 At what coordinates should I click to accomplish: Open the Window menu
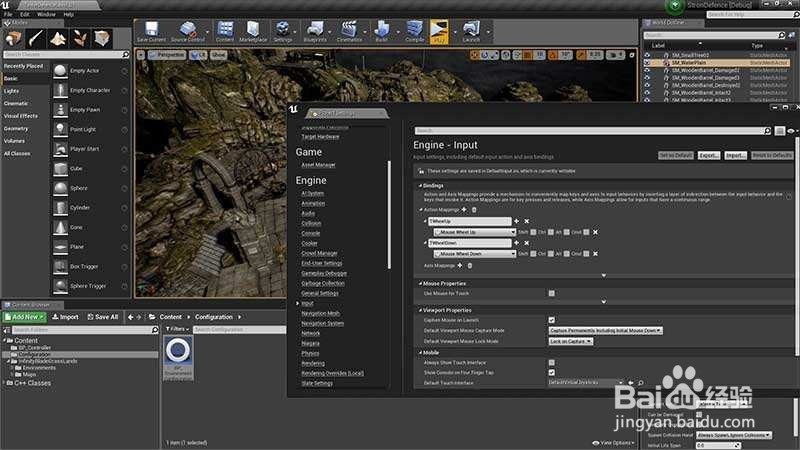coord(46,14)
